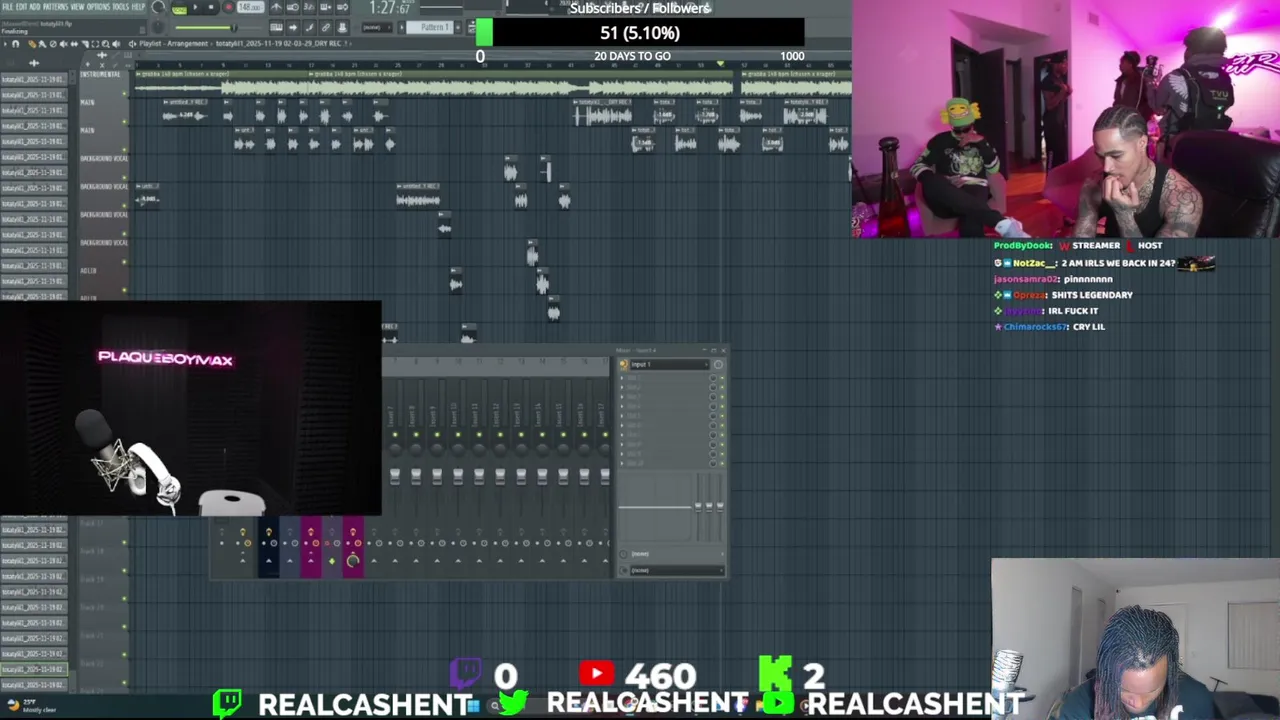Click the 1:27:67 time display

coord(390,8)
